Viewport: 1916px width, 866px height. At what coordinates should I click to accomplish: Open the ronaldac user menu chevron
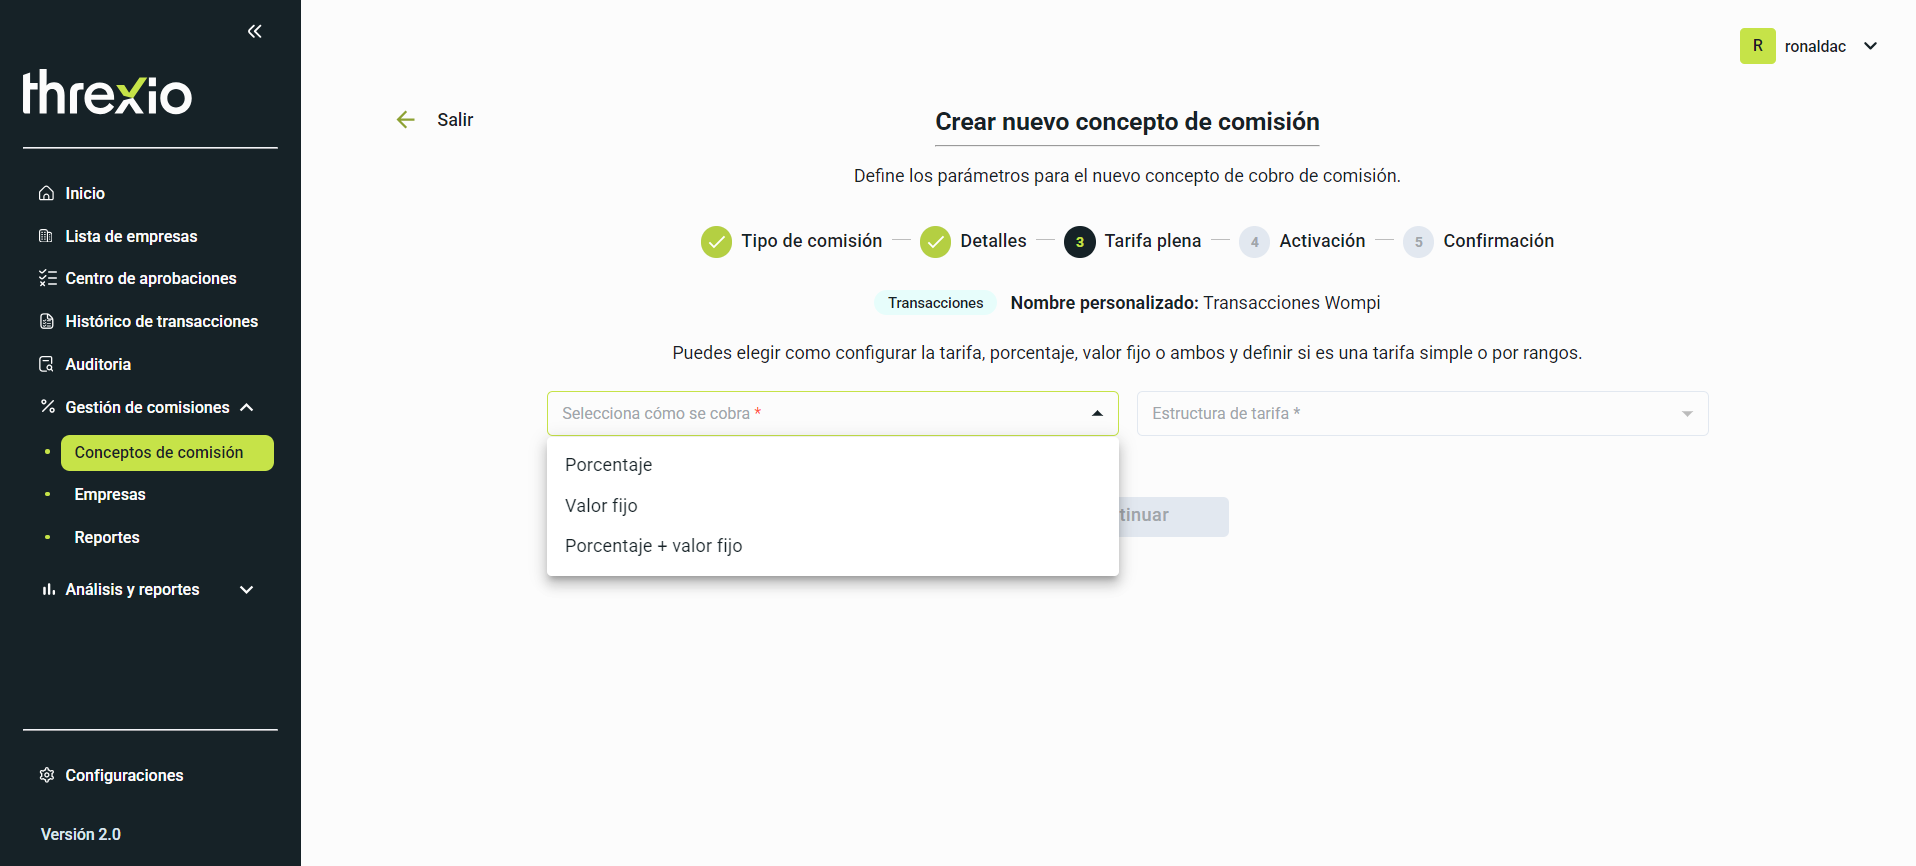1871,46
